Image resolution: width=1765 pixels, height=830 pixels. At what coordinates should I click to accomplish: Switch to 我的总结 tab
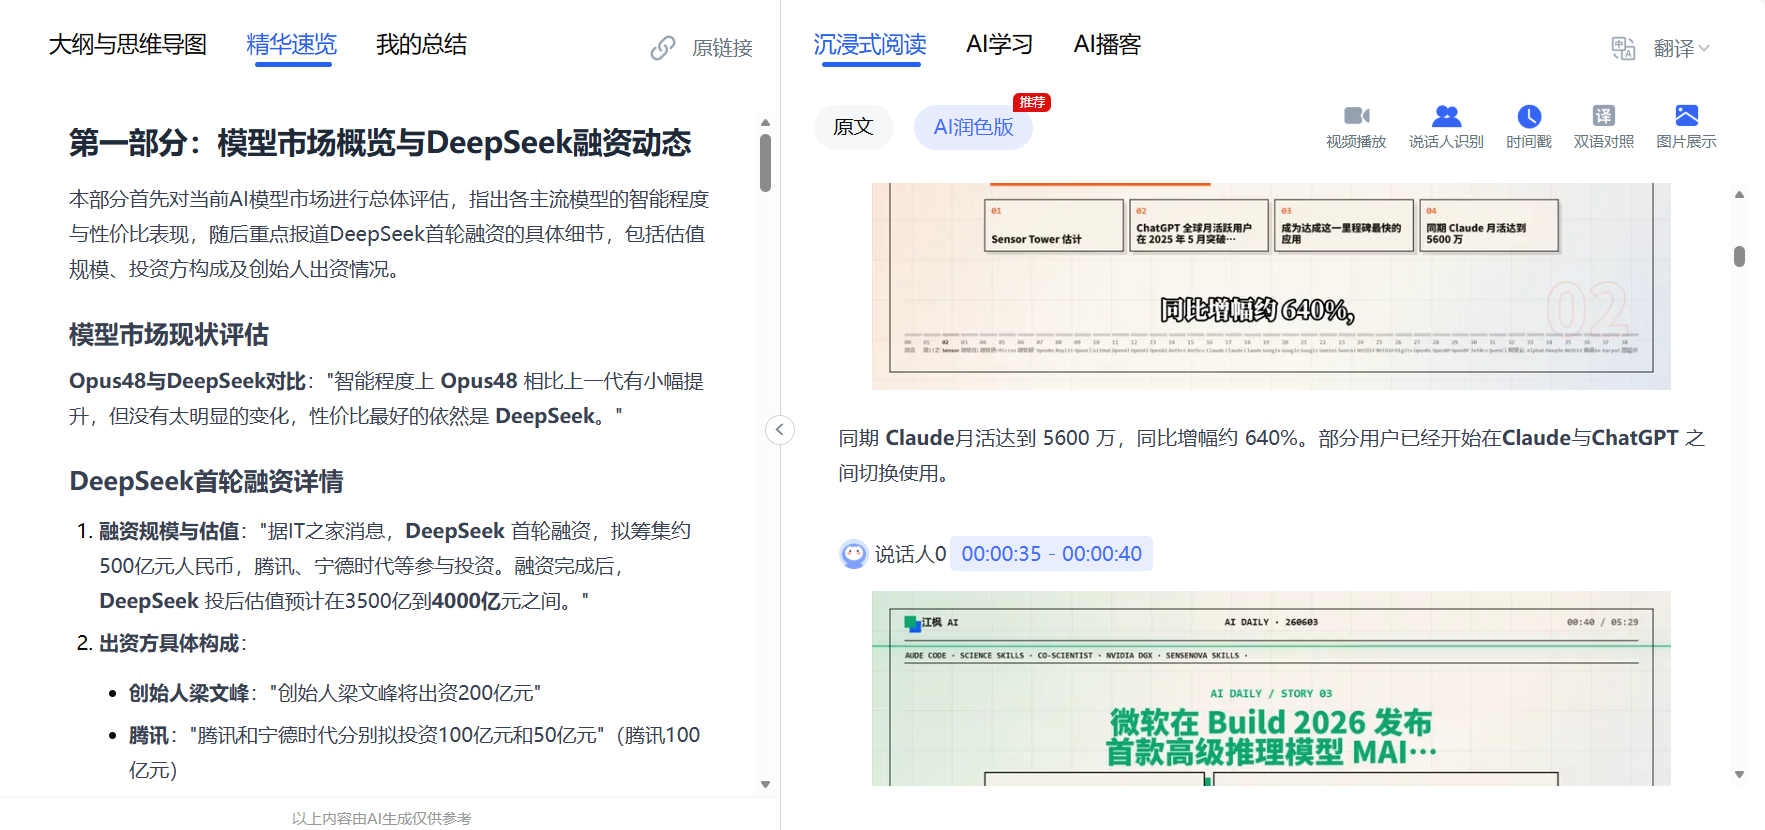click(421, 45)
